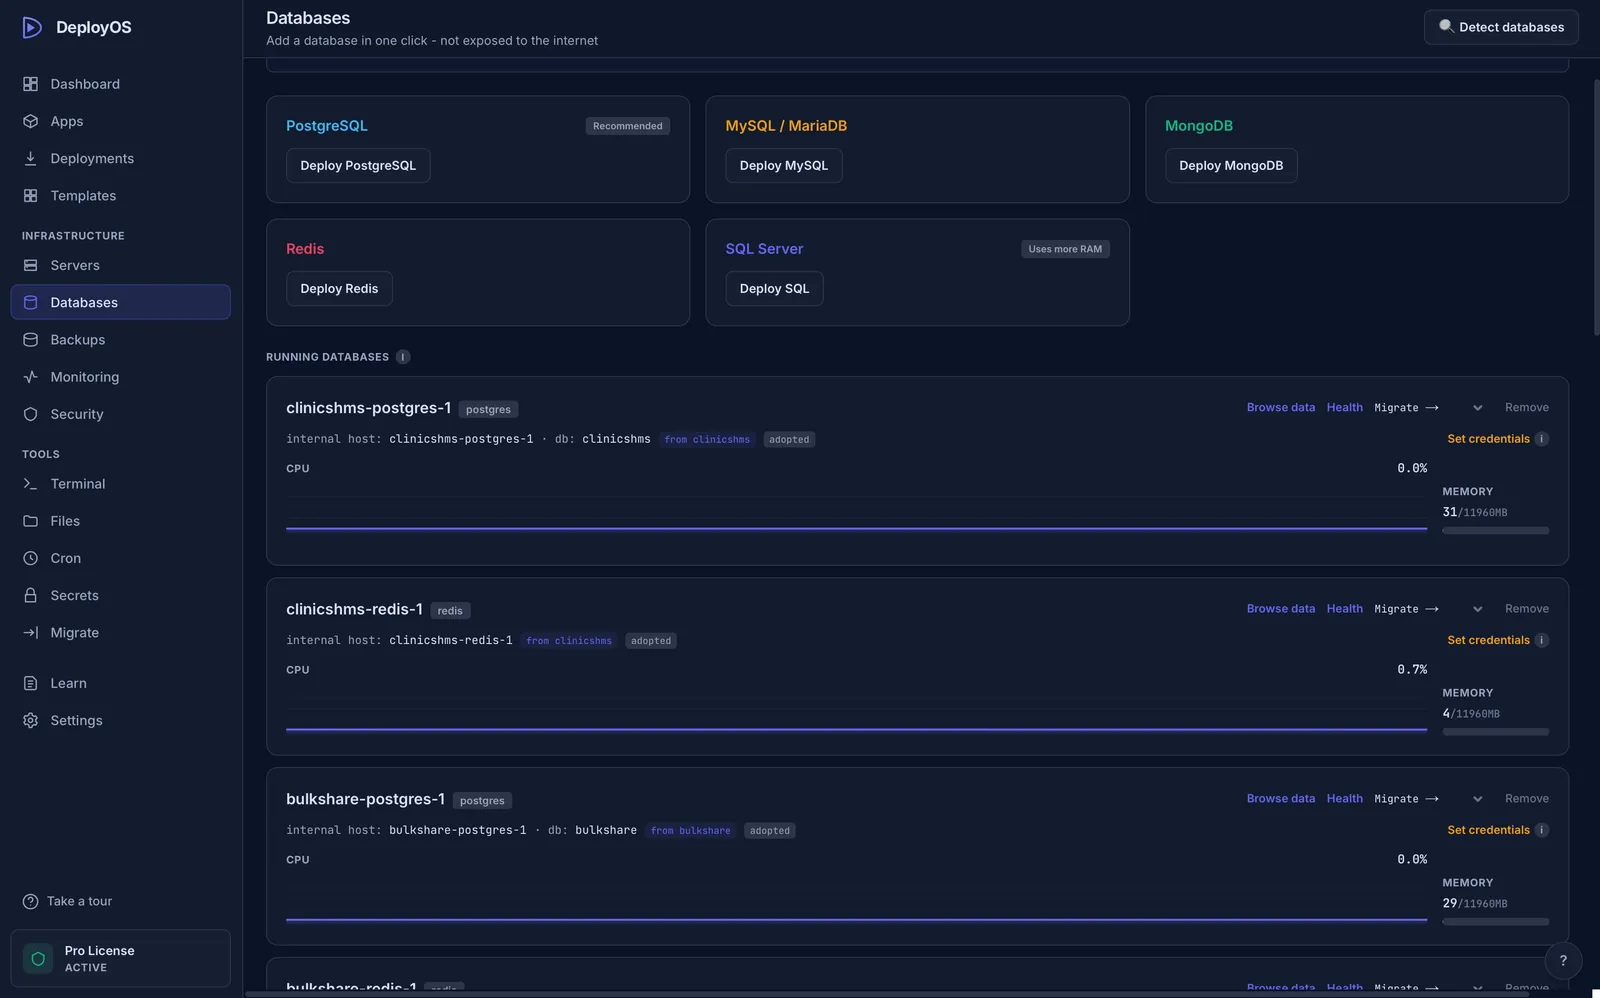Browse data for clinicshms-postgres-1
The image size is (1600, 998).
1281,408
